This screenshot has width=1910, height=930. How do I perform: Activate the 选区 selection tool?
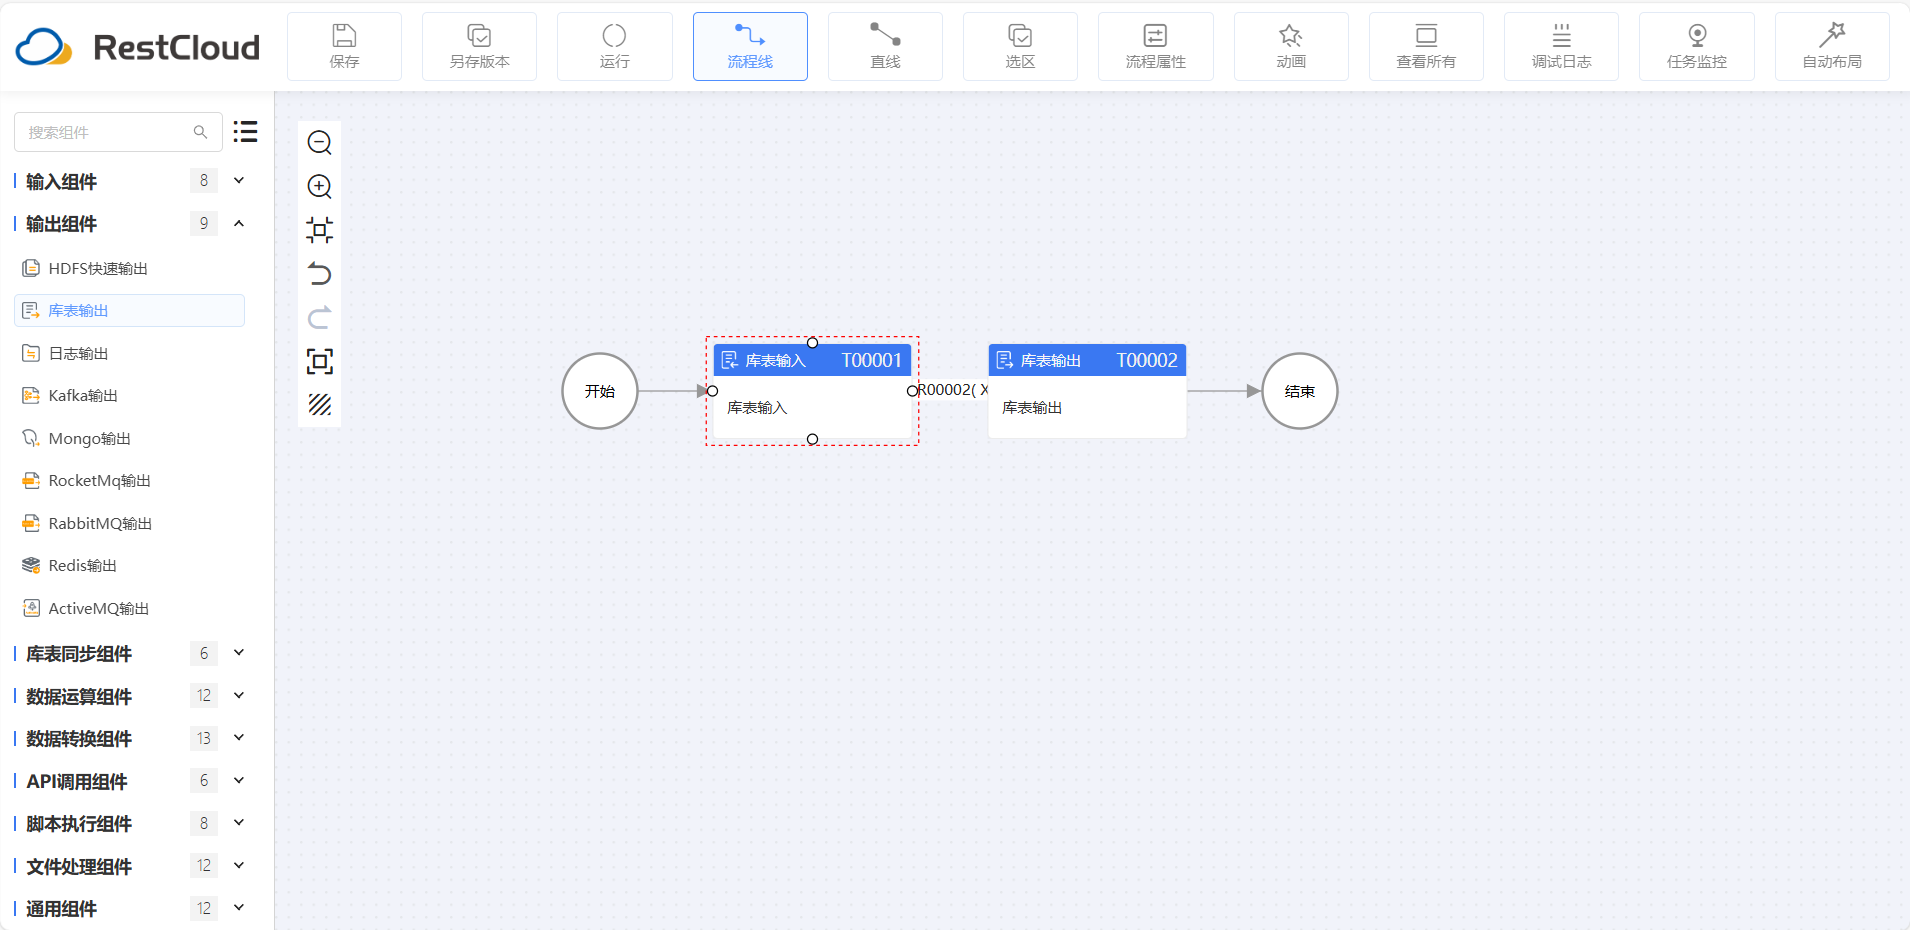tap(1020, 47)
